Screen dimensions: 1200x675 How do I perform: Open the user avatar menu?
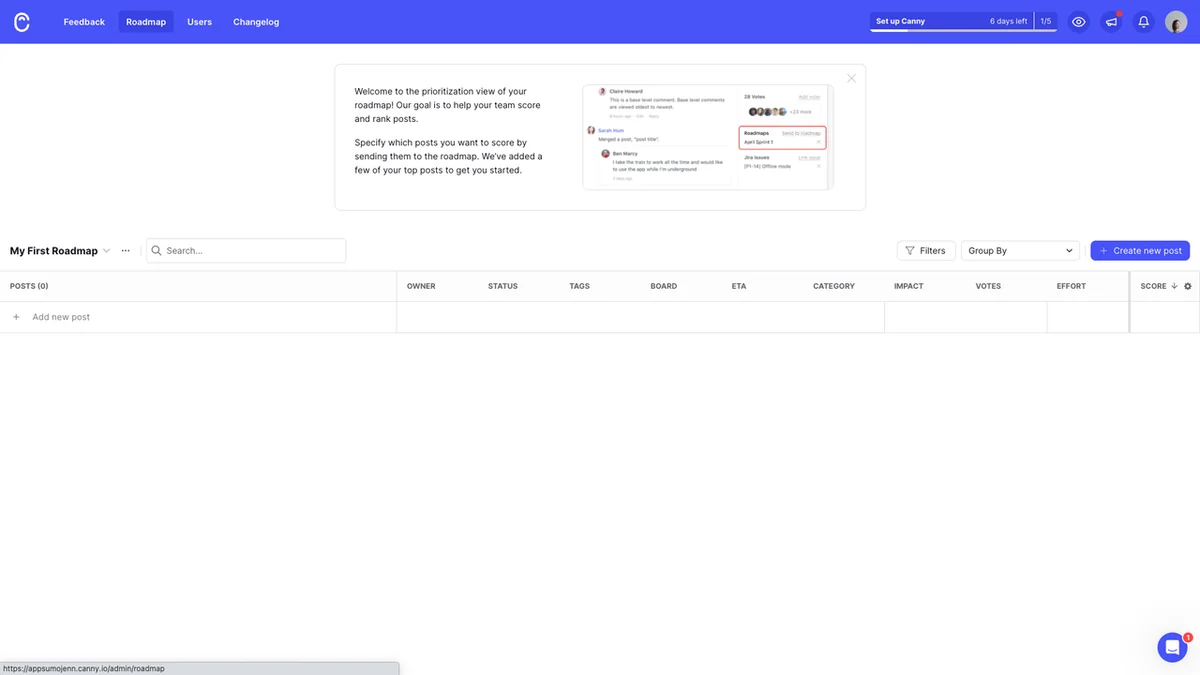point(1176,22)
